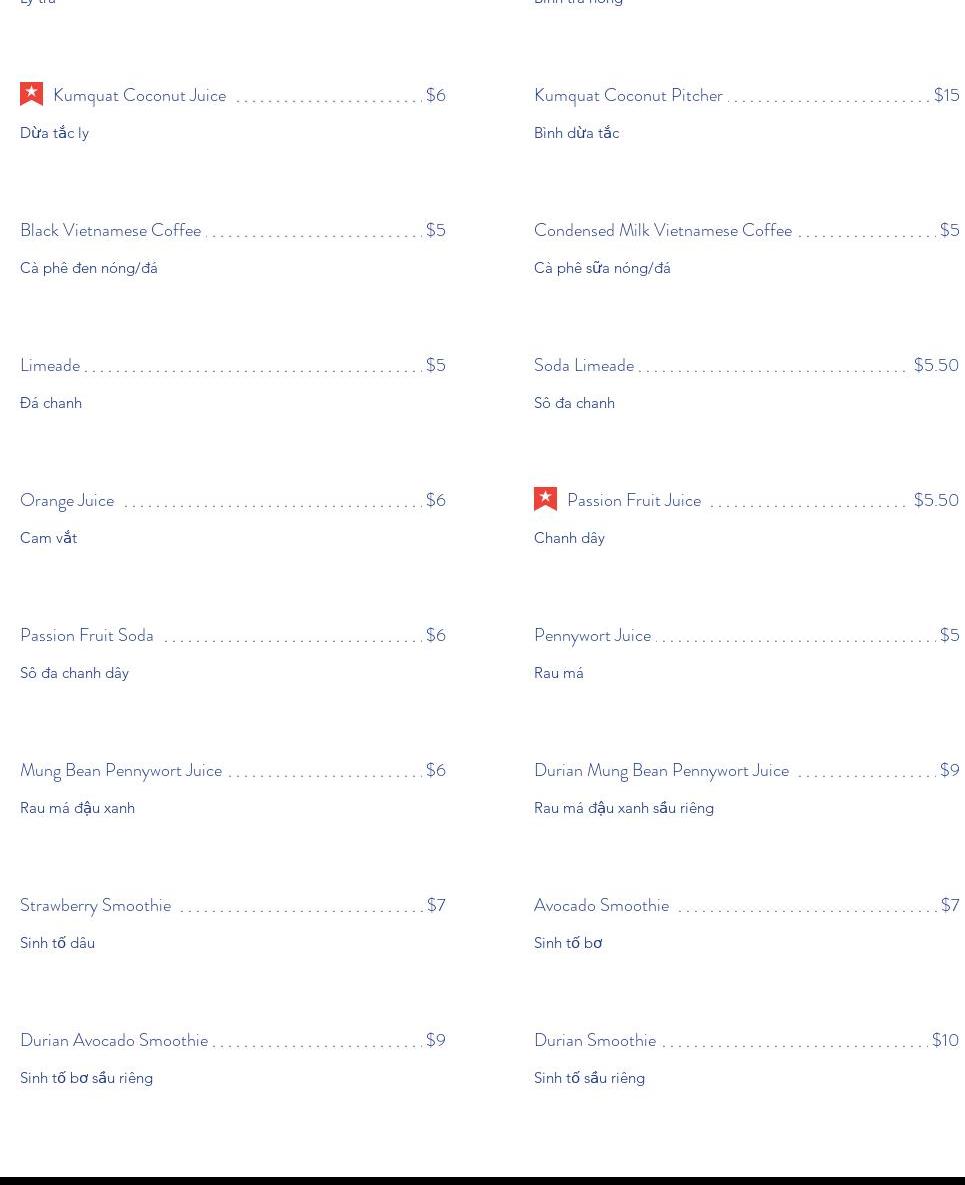Click the star icon beside Passion Fruit Juice
965x1185 pixels.
(545, 499)
